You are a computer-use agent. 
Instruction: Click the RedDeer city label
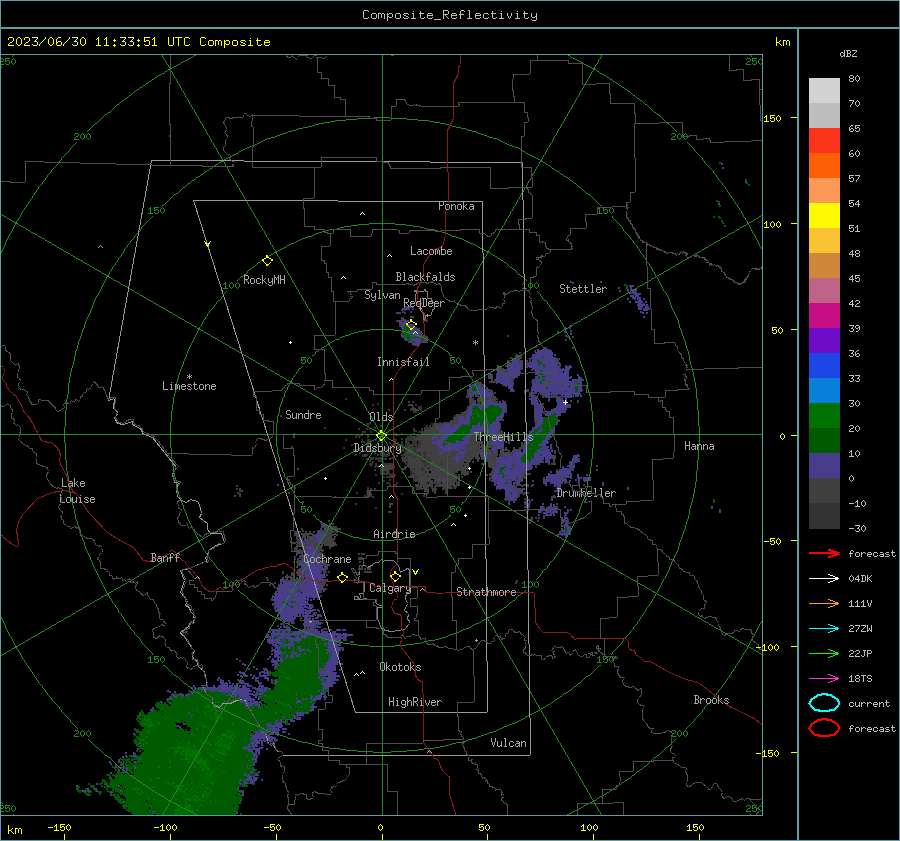coord(424,303)
